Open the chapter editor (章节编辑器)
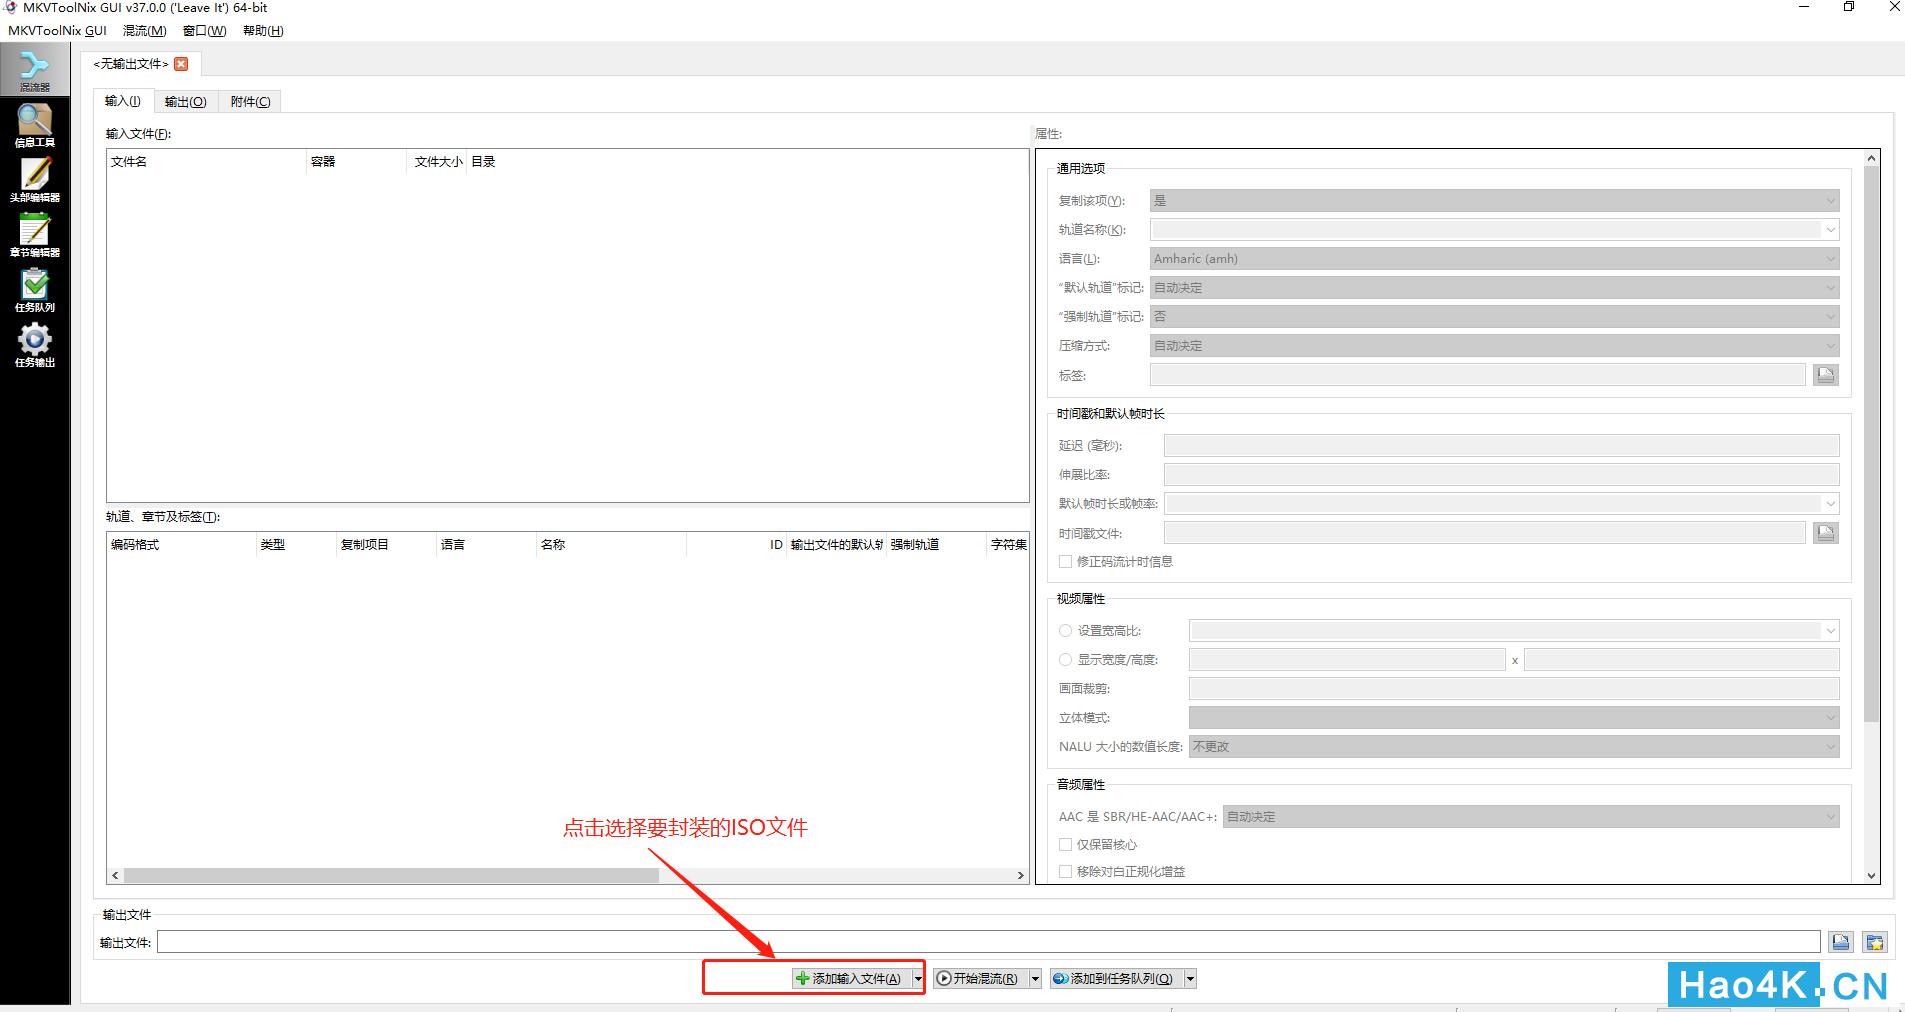 tap(34, 236)
